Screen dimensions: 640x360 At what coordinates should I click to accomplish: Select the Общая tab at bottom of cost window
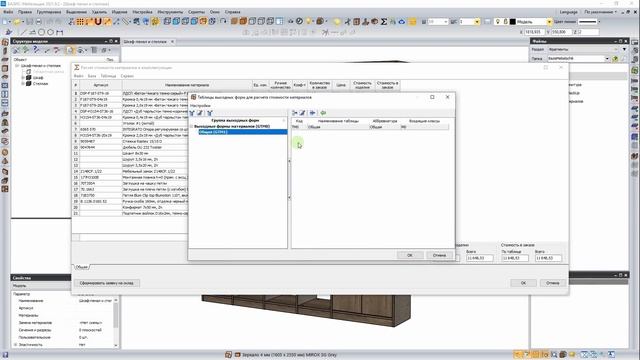(82, 267)
